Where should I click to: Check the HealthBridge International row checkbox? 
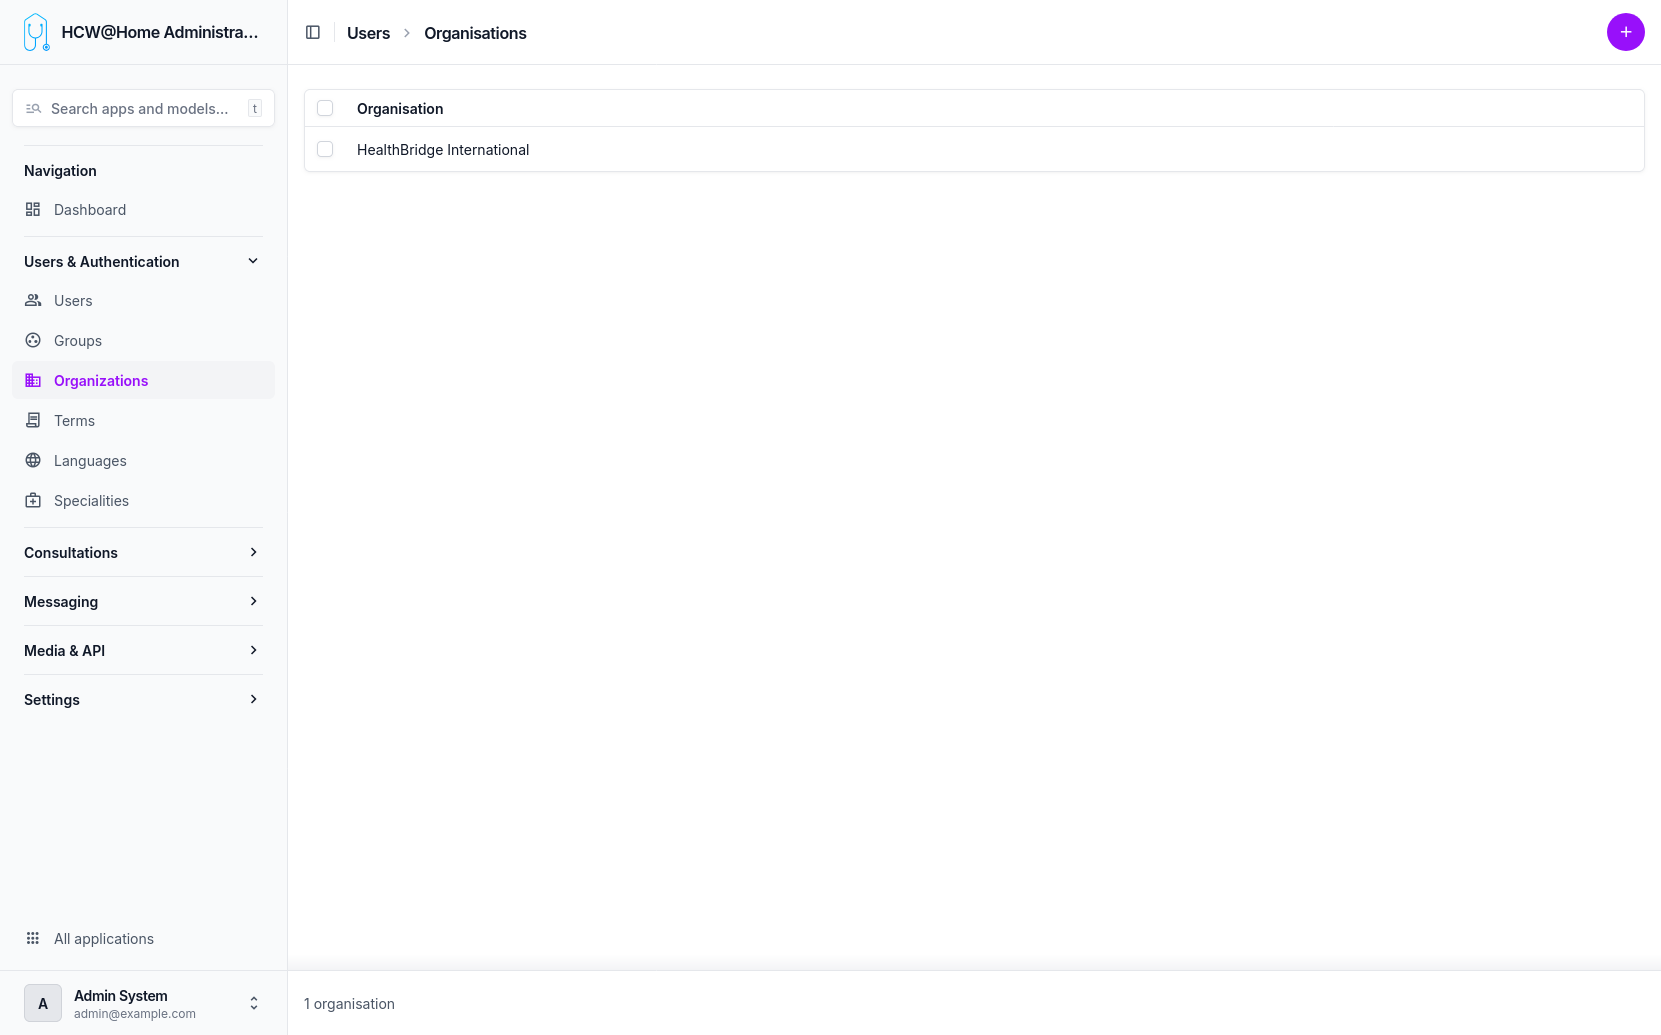coord(325,149)
